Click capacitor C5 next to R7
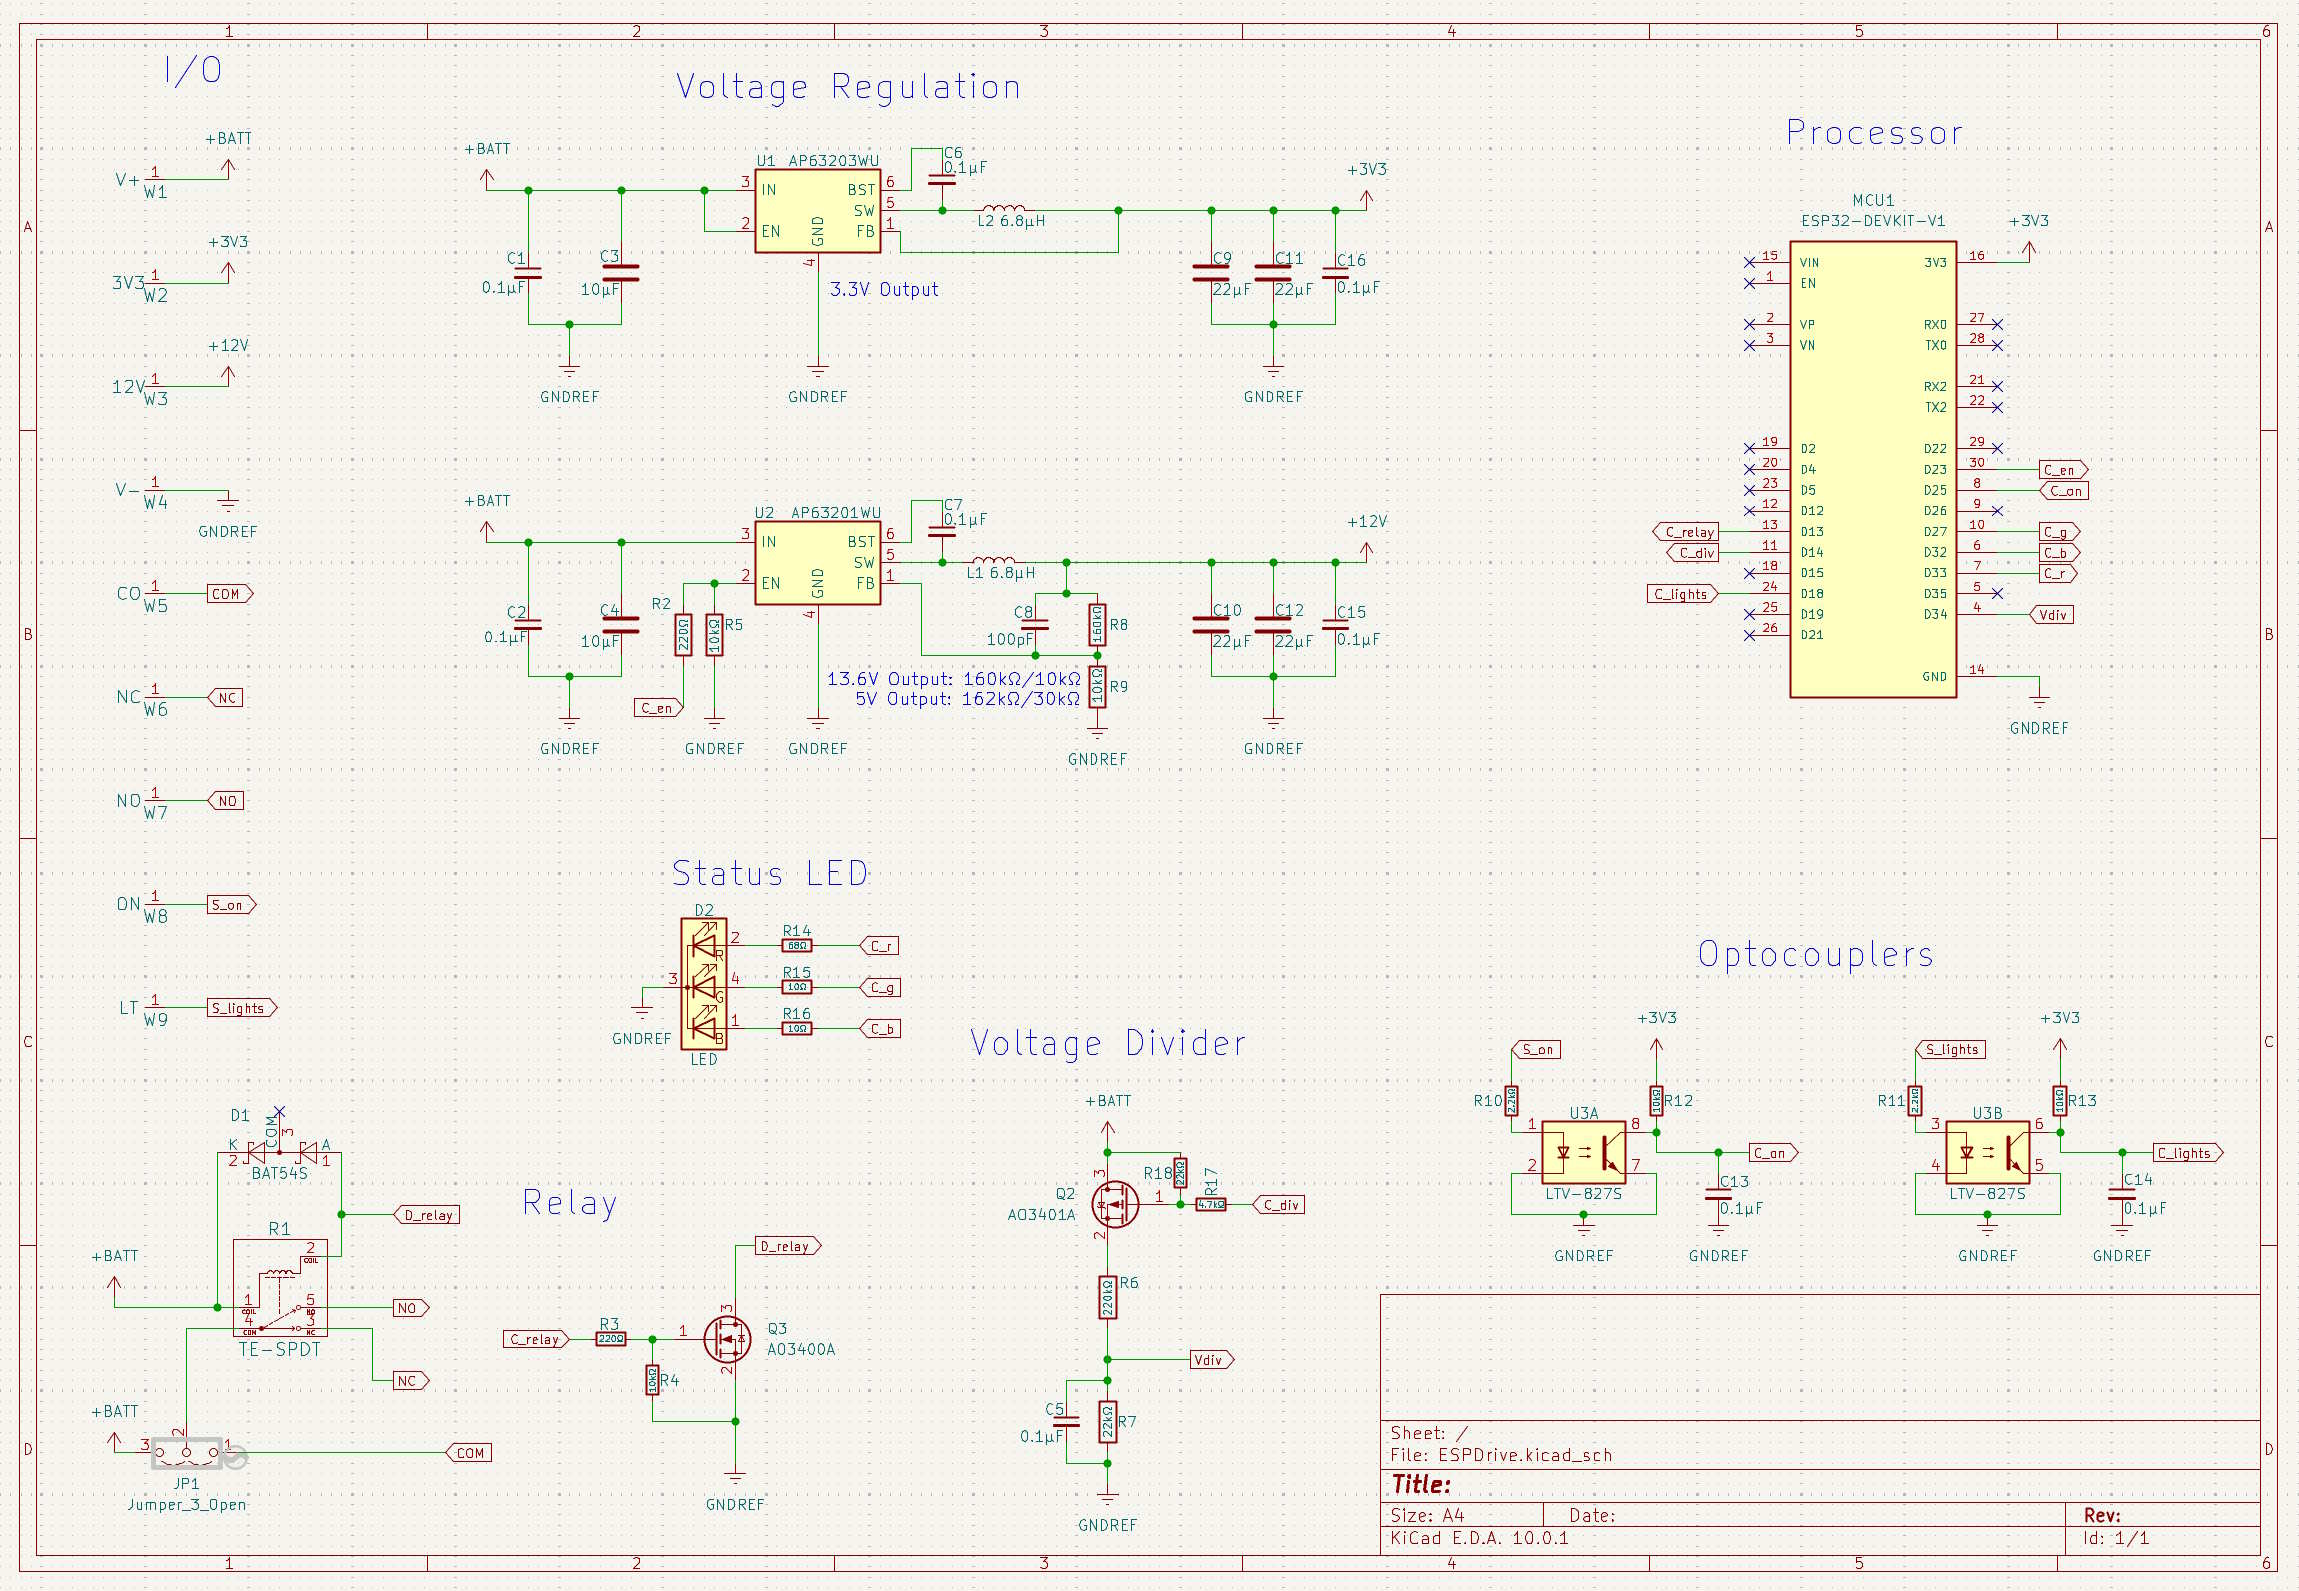The width and height of the screenshot is (2299, 1591). [1066, 1421]
